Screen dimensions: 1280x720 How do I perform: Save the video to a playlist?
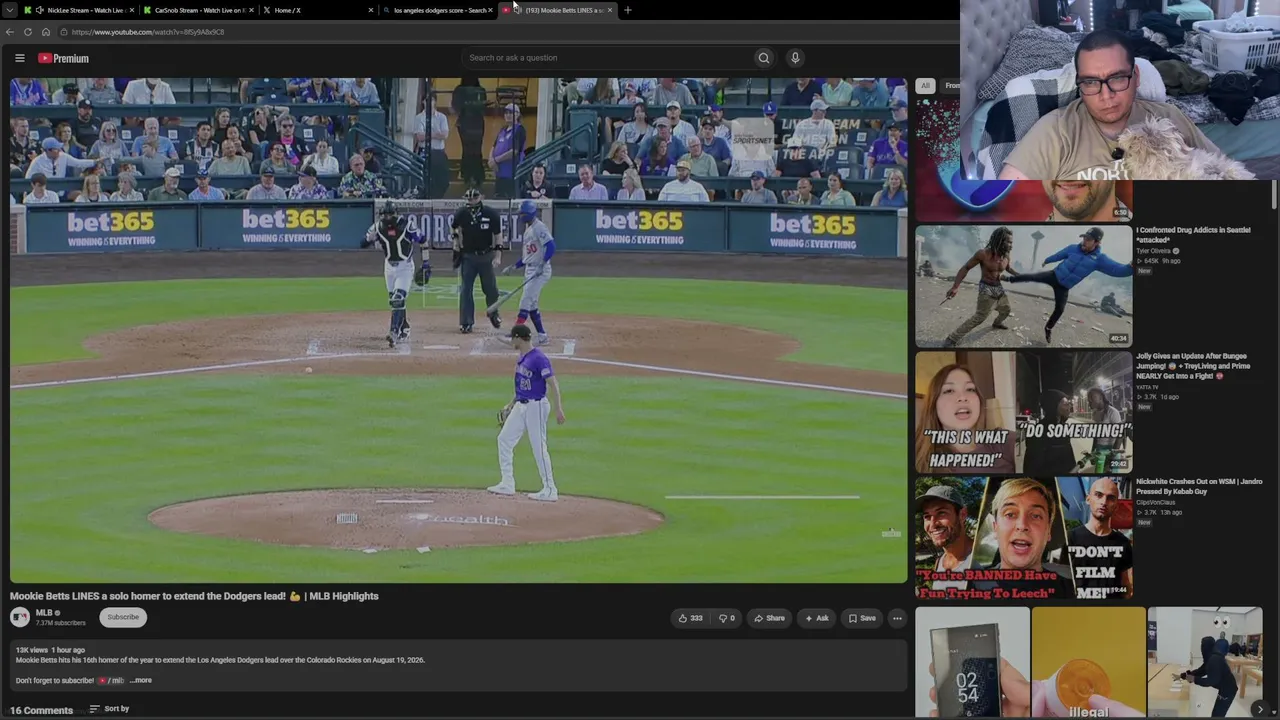862,618
